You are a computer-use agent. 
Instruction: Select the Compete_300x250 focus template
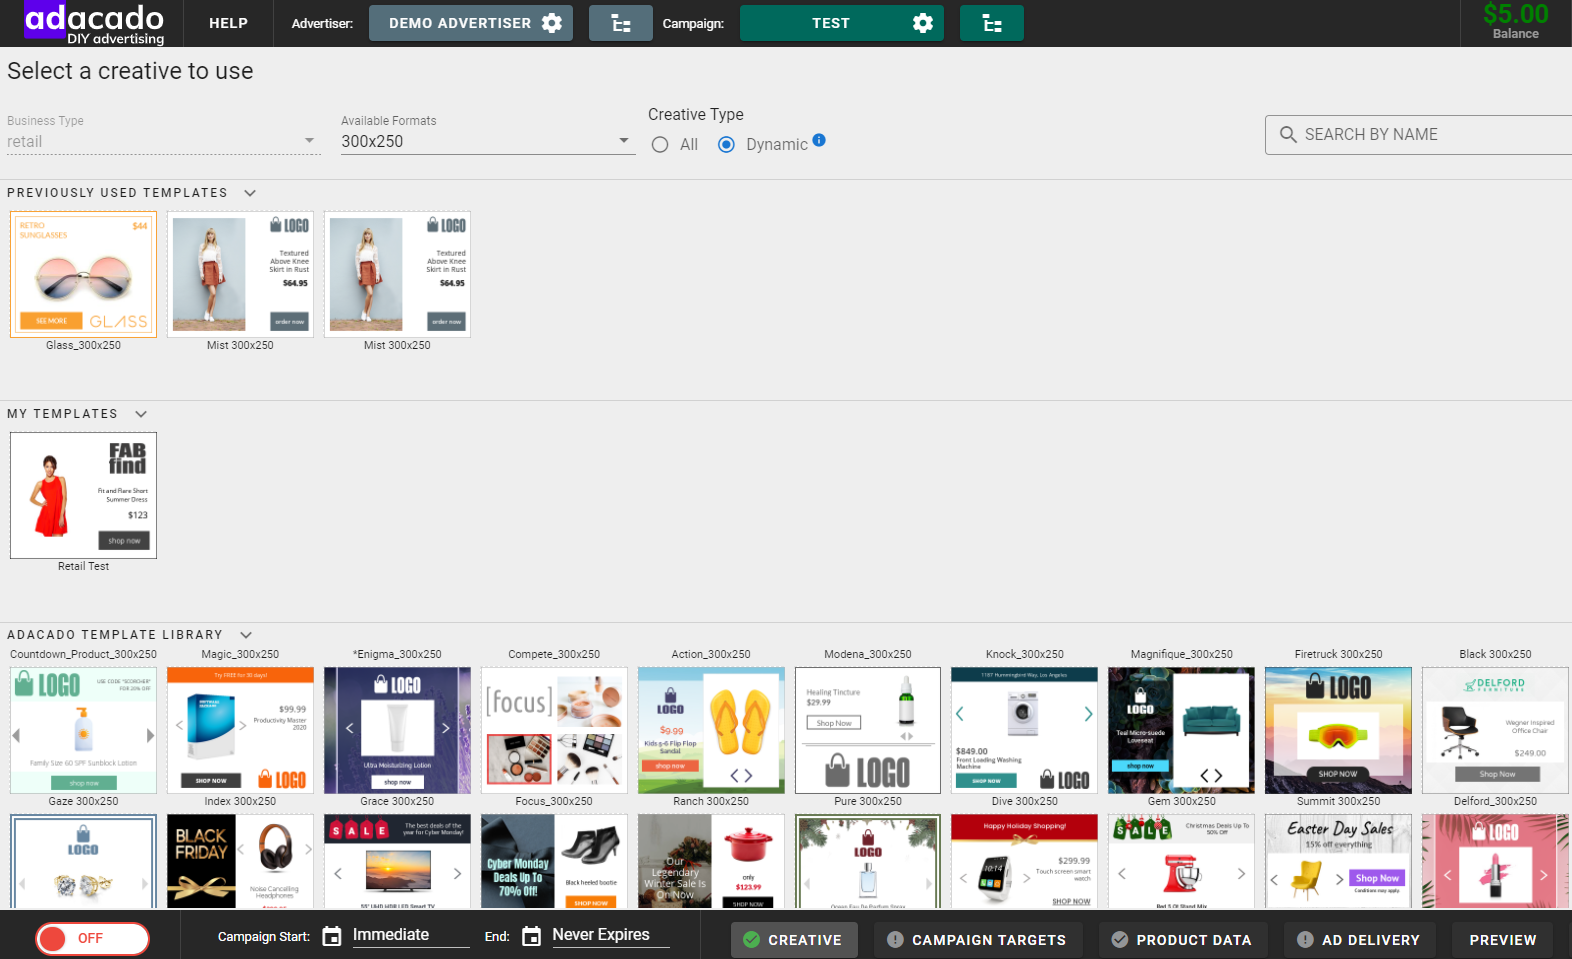554,731
